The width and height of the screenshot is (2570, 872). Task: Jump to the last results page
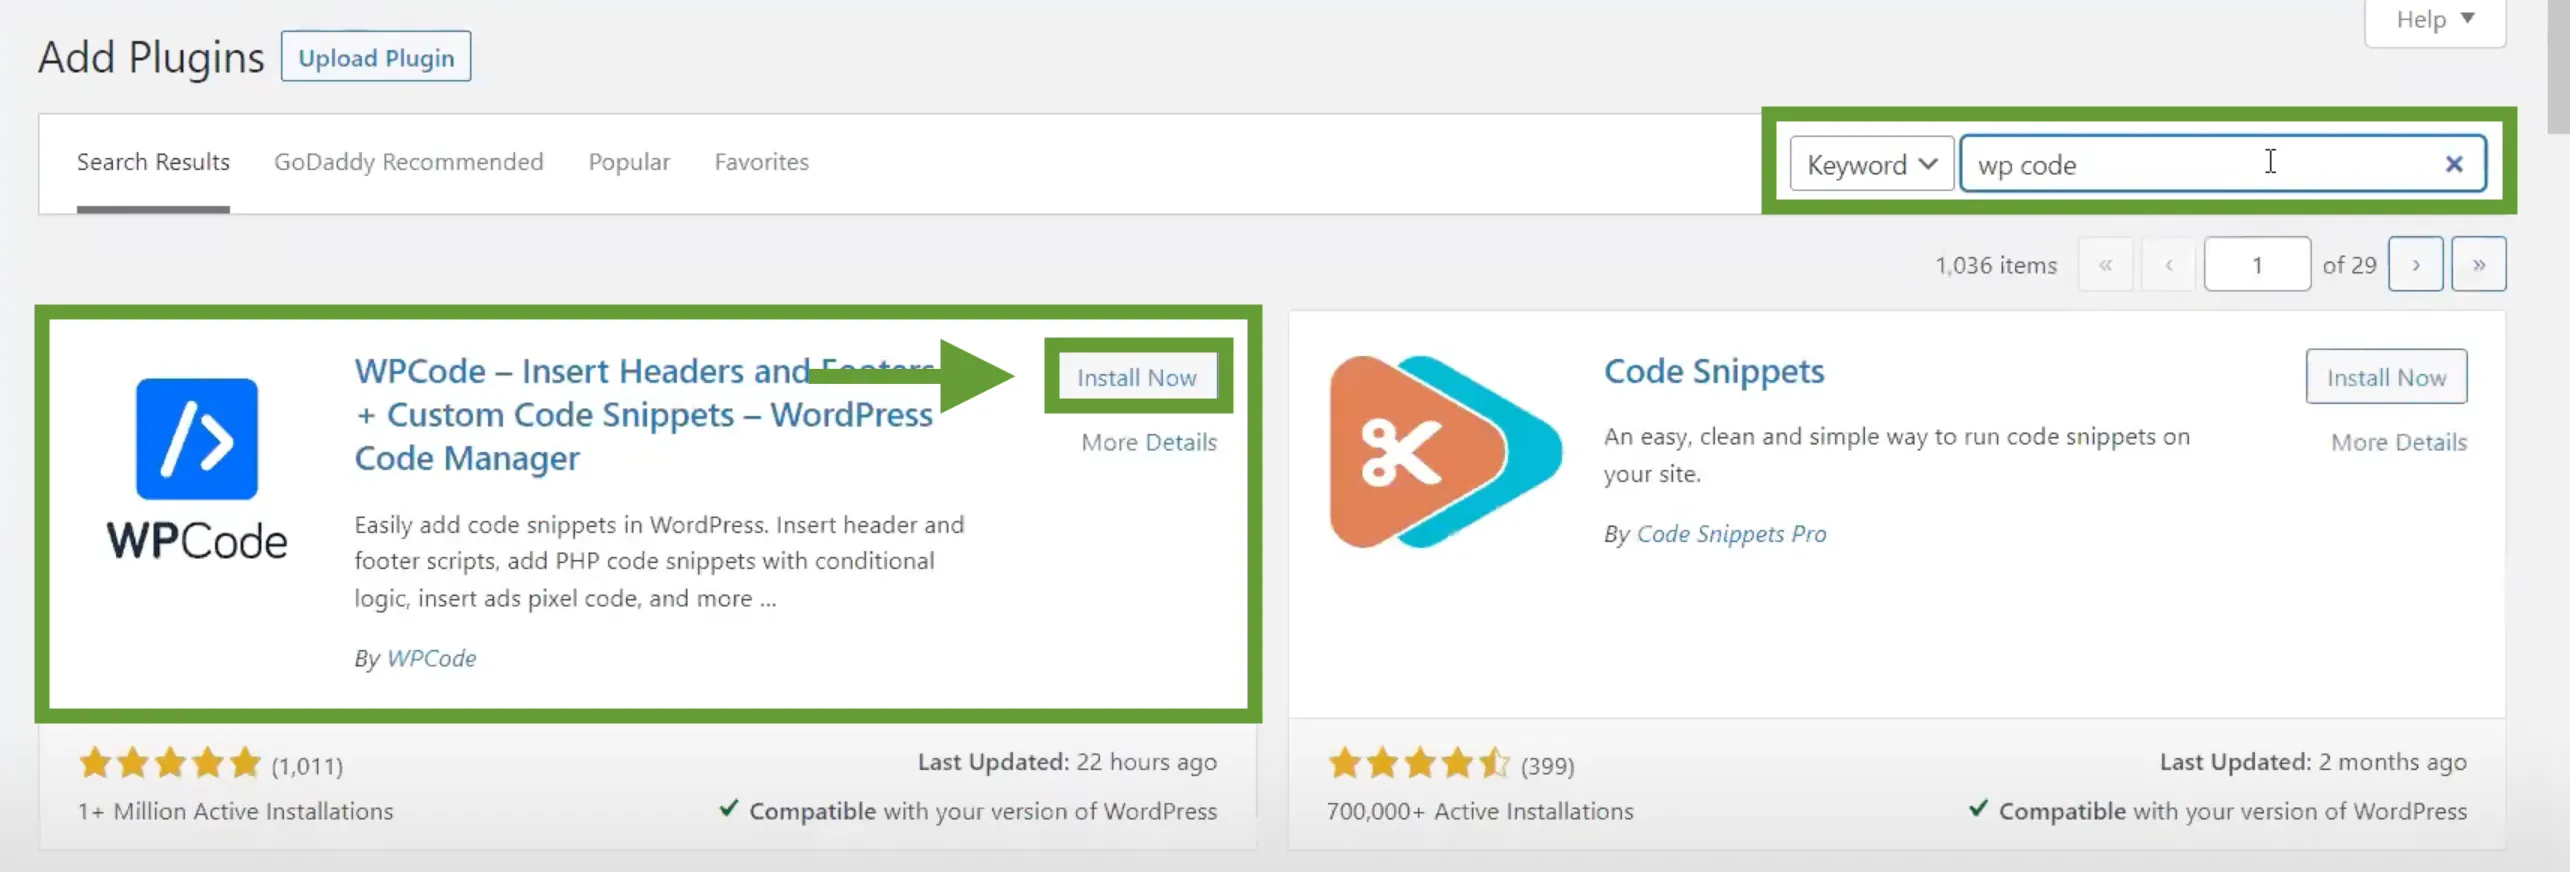(x=2478, y=265)
